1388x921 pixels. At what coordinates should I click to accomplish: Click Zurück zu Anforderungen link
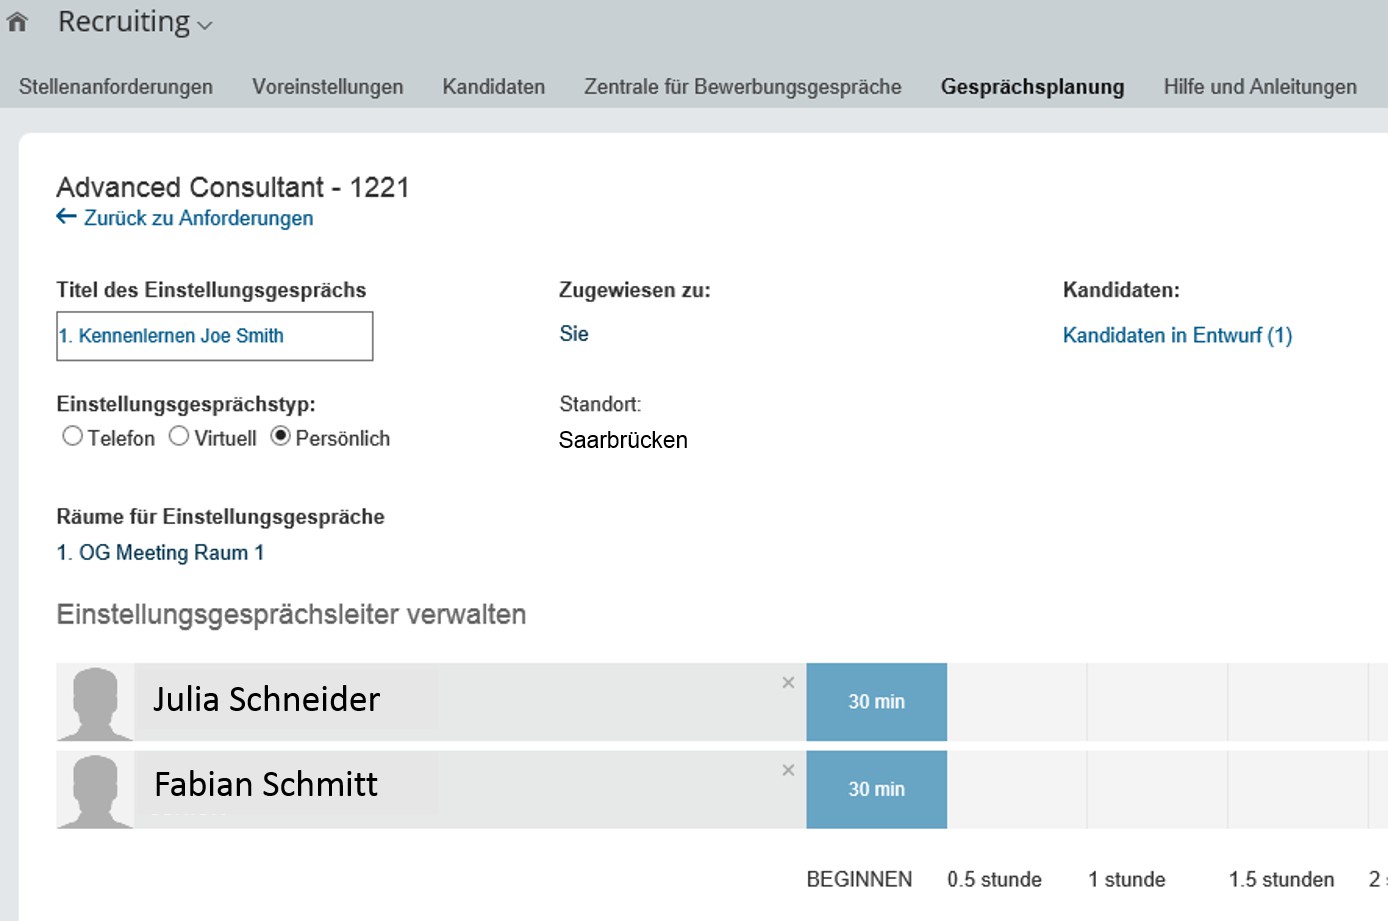tap(198, 218)
